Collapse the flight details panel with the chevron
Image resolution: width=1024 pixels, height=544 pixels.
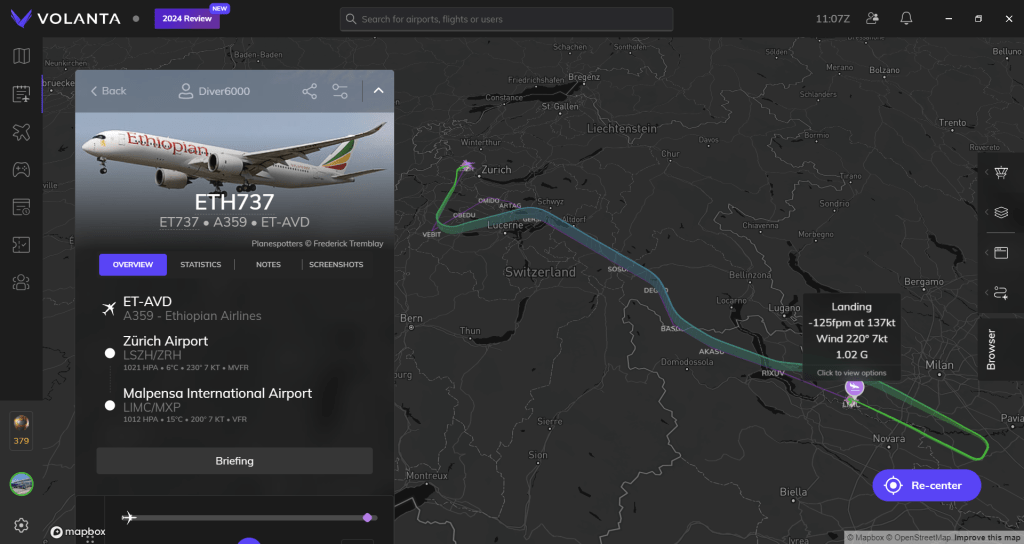(x=378, y=91)
